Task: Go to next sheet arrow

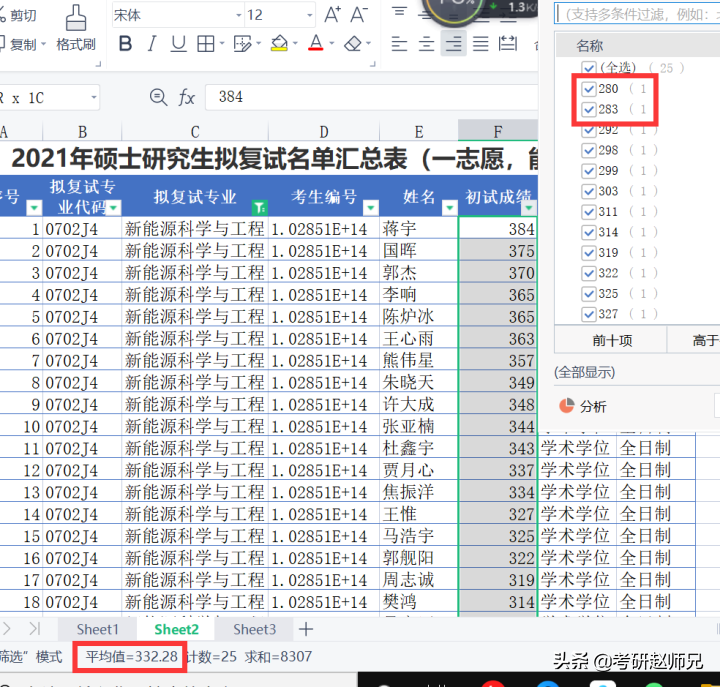Action: point(6,628)
